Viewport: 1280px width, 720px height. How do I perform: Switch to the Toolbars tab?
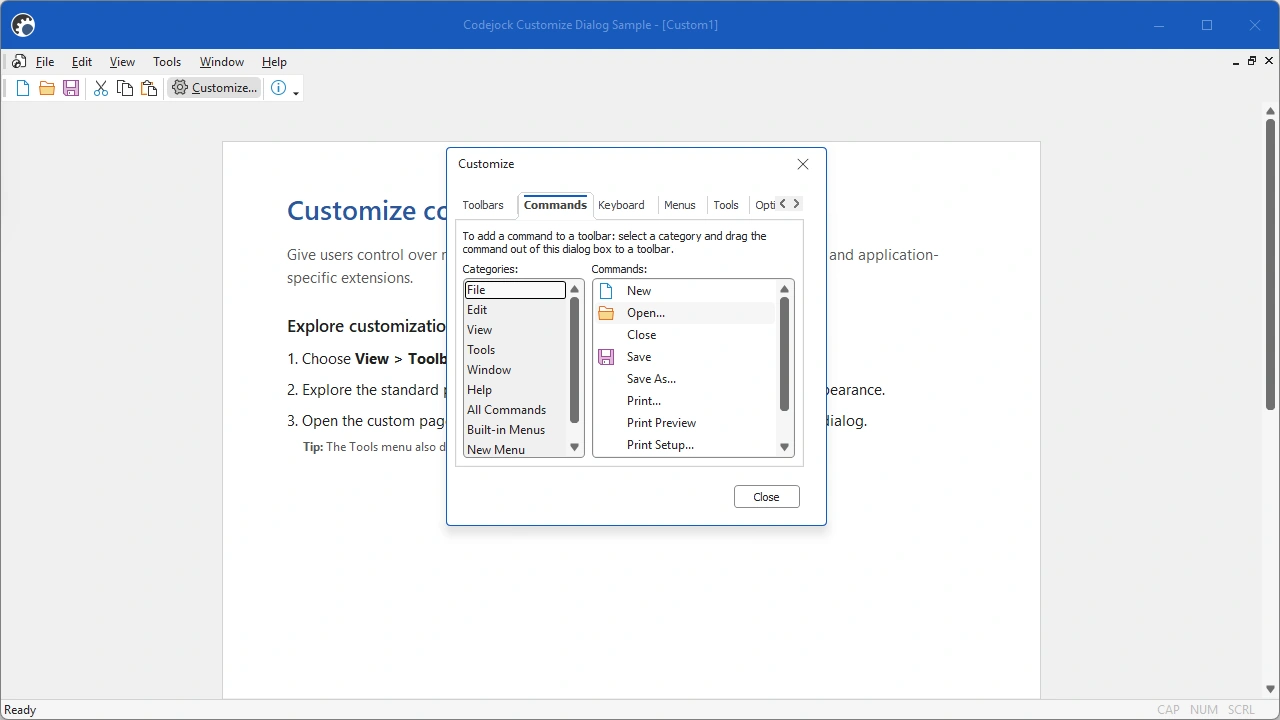483,205
